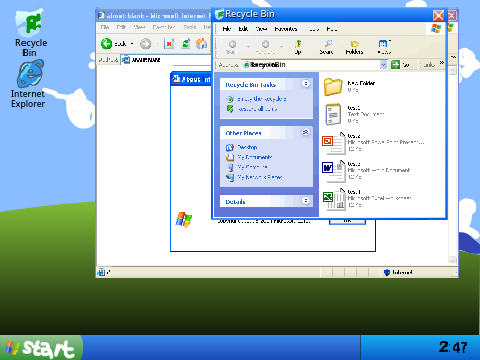Image resolution: width=480 pixels, height=360 pixels.
Task: Click the green Go arrow button
Action: pyautogui.click(x=395, y=64)
